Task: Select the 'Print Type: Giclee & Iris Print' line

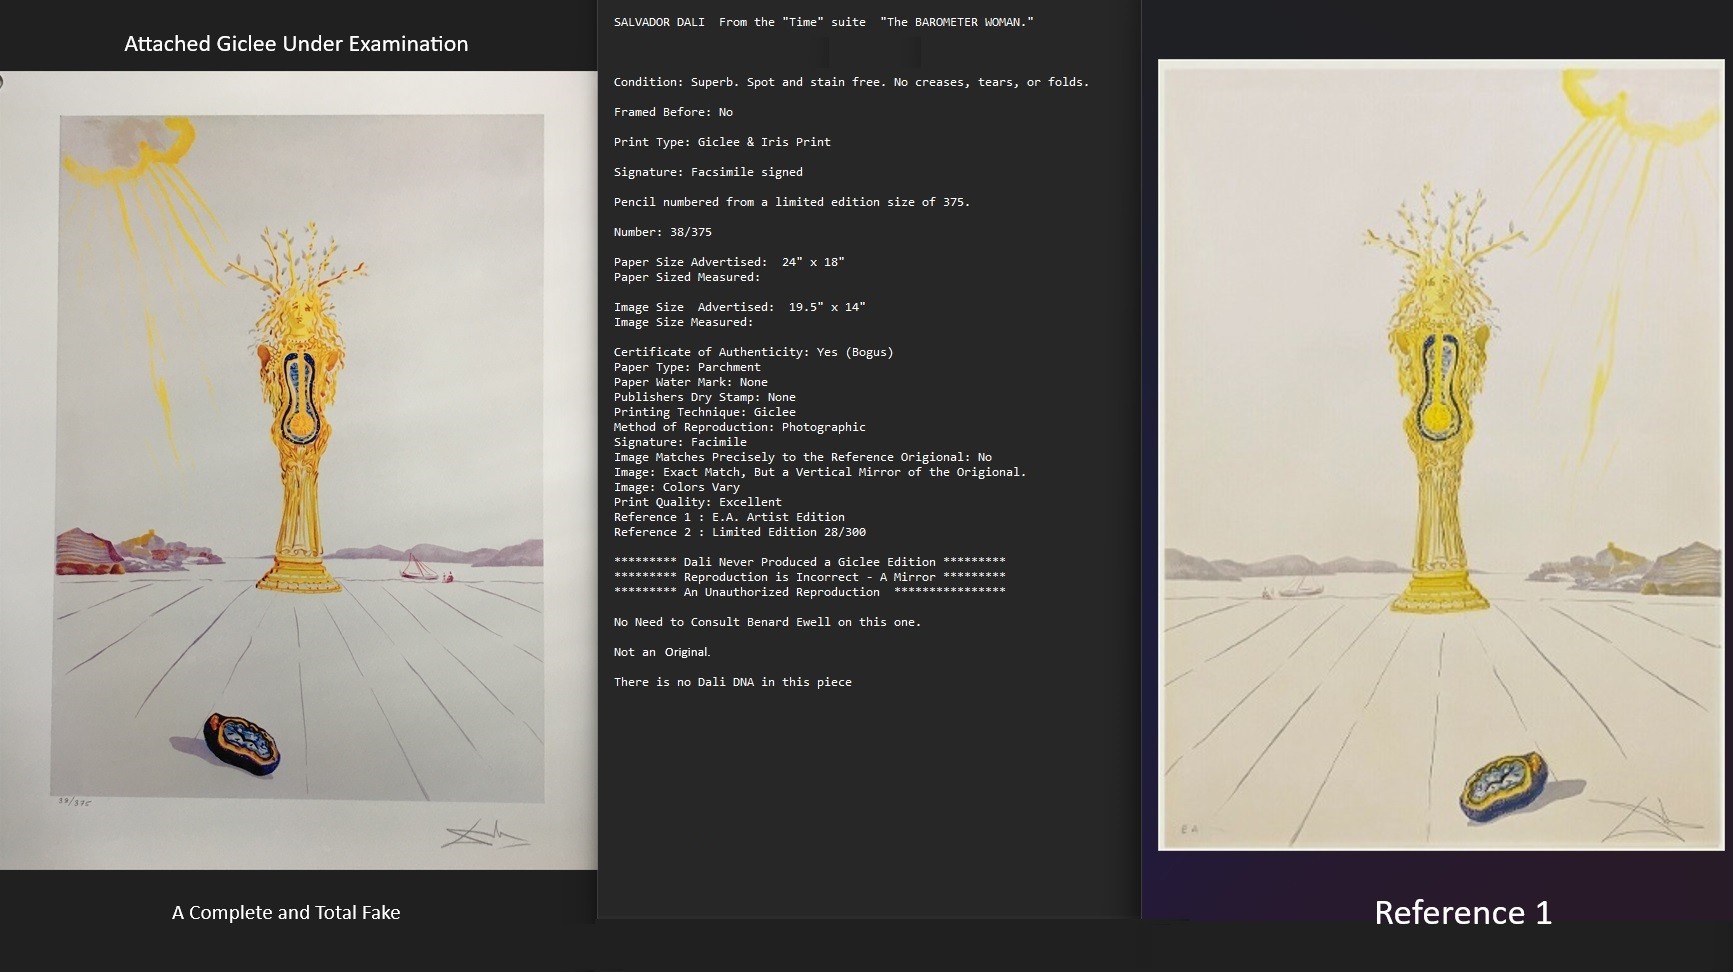Action: point(722,142)
